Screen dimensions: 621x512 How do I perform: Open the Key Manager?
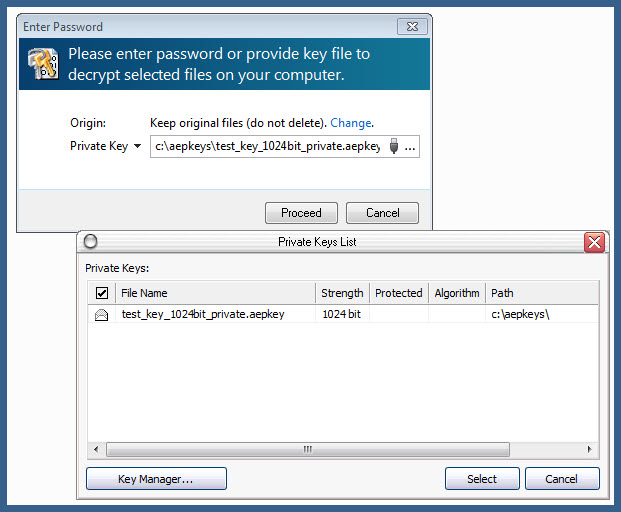[x=156, y=479]
